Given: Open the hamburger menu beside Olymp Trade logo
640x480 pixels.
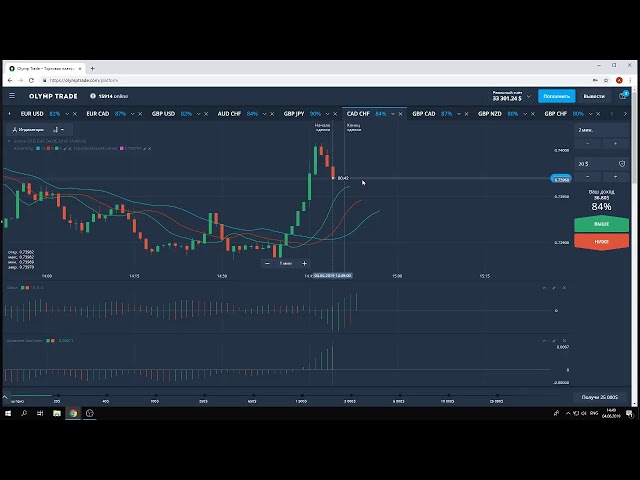Looking at the screenshot, I should [x=12, y=96].
